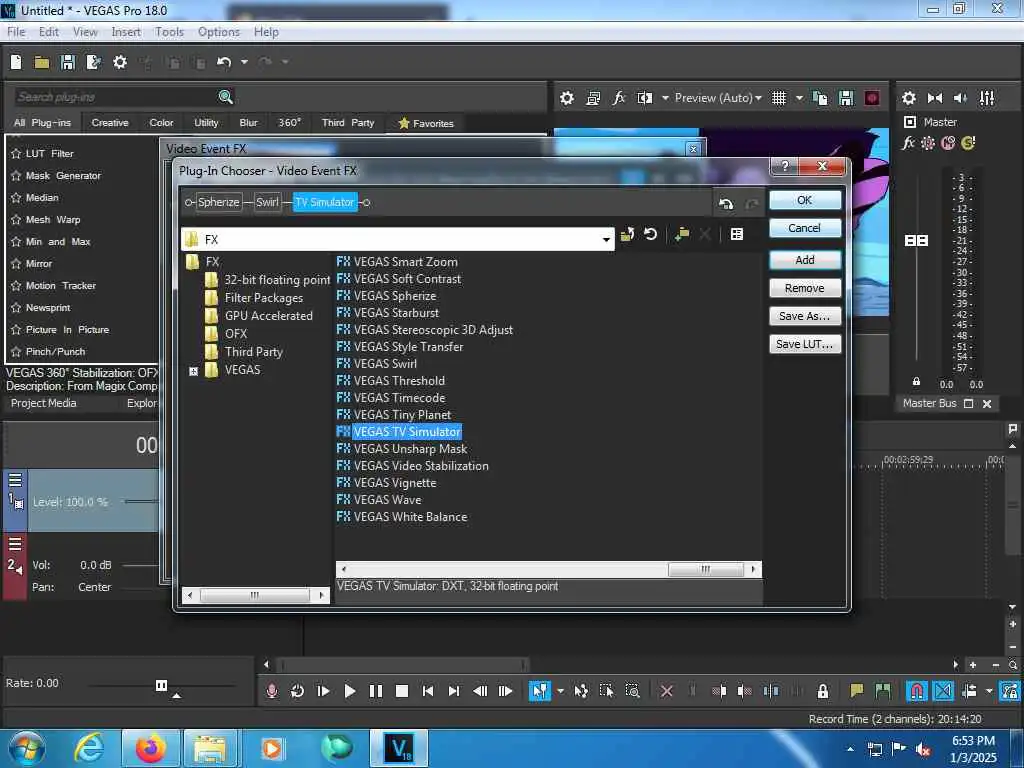
Task: Open the Options menu
Action: (219, 32)
